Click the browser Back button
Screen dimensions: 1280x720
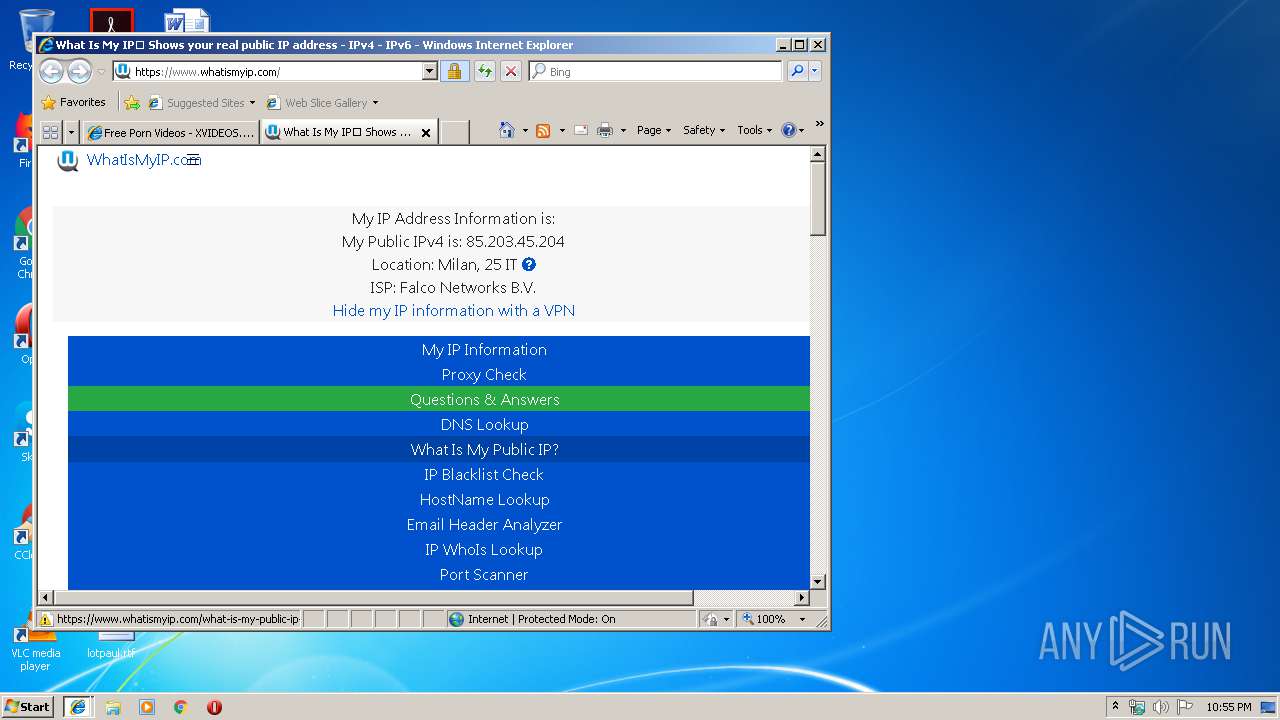pyautogui.click(x=51, y=71)
